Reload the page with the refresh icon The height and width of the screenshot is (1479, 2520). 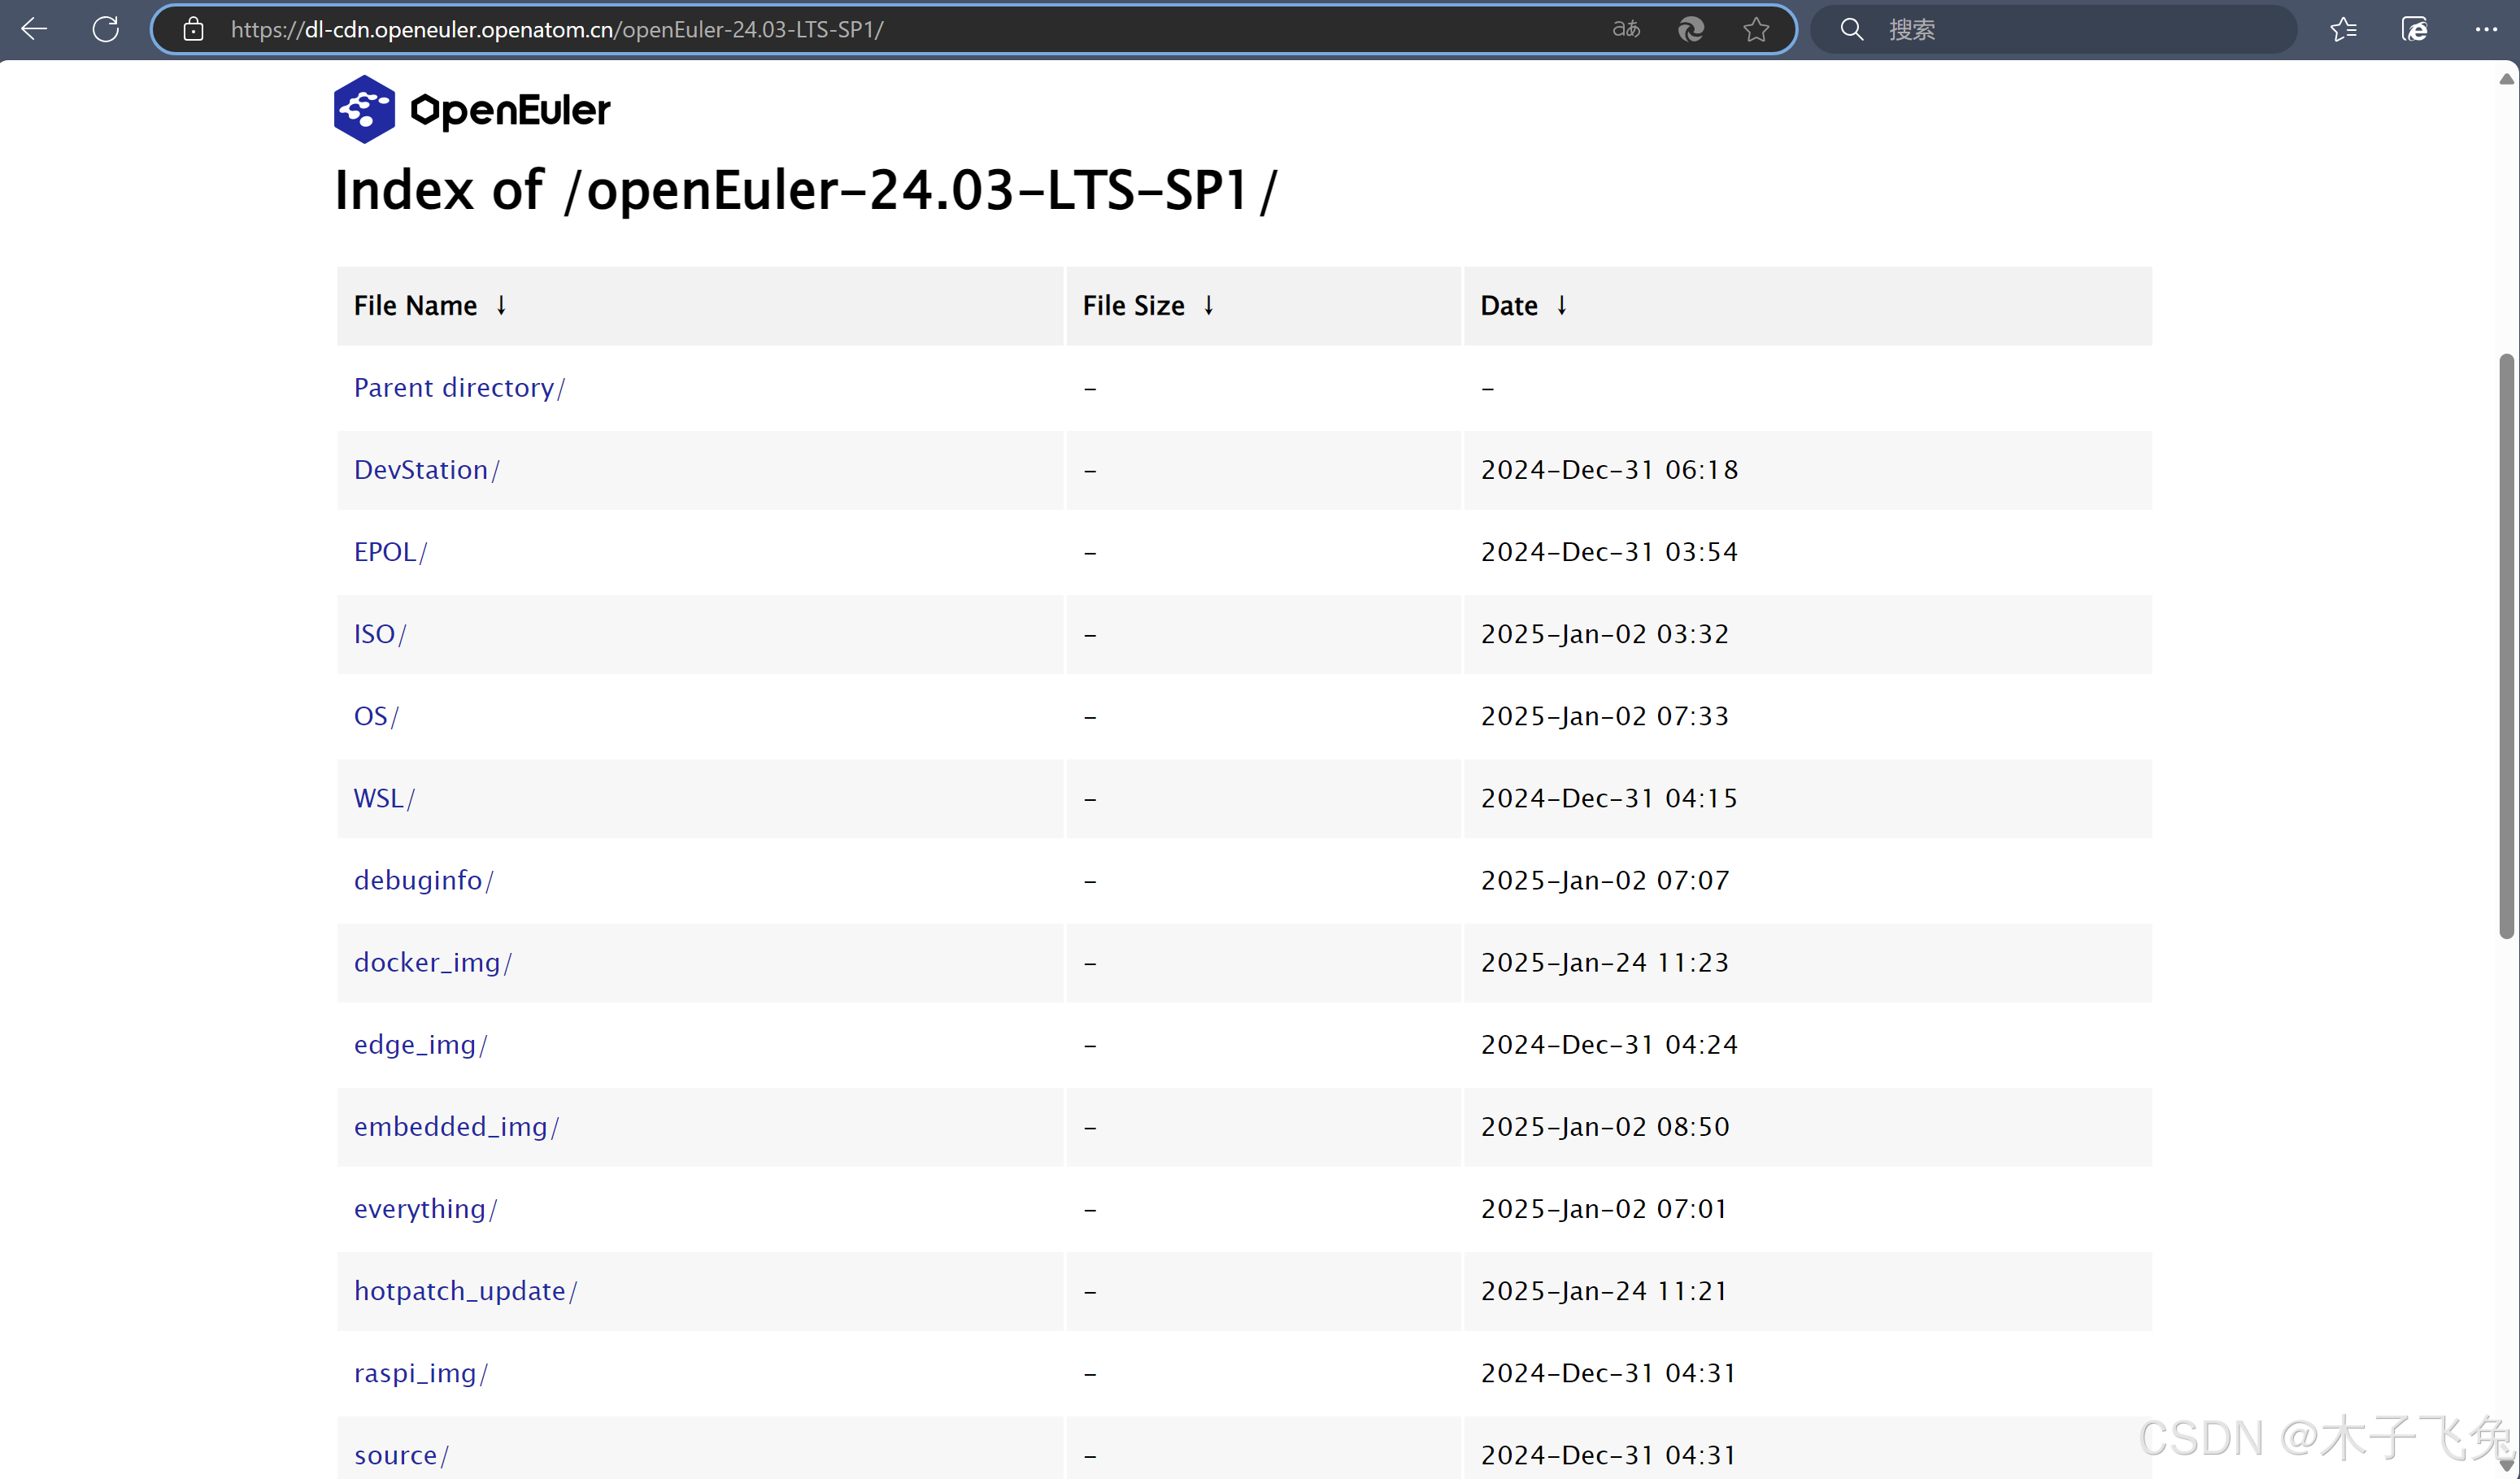pos(106,29)
